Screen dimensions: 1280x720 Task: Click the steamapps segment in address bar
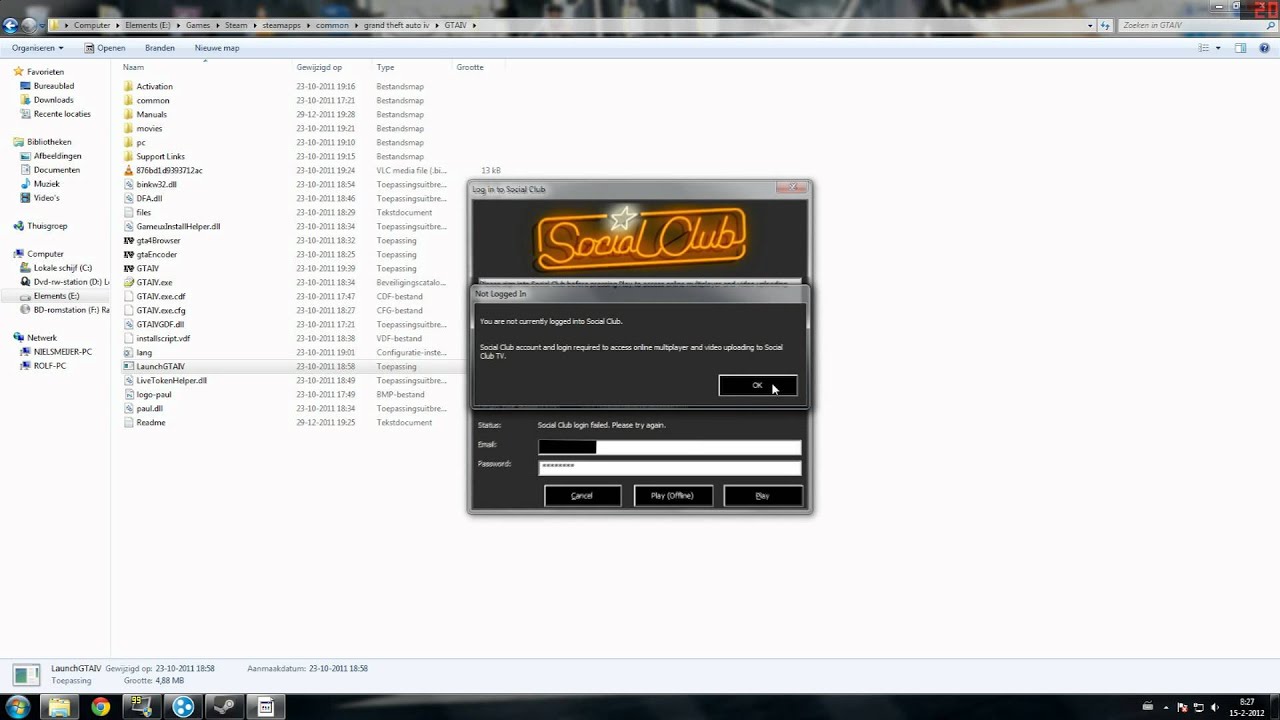click(281, 25)
